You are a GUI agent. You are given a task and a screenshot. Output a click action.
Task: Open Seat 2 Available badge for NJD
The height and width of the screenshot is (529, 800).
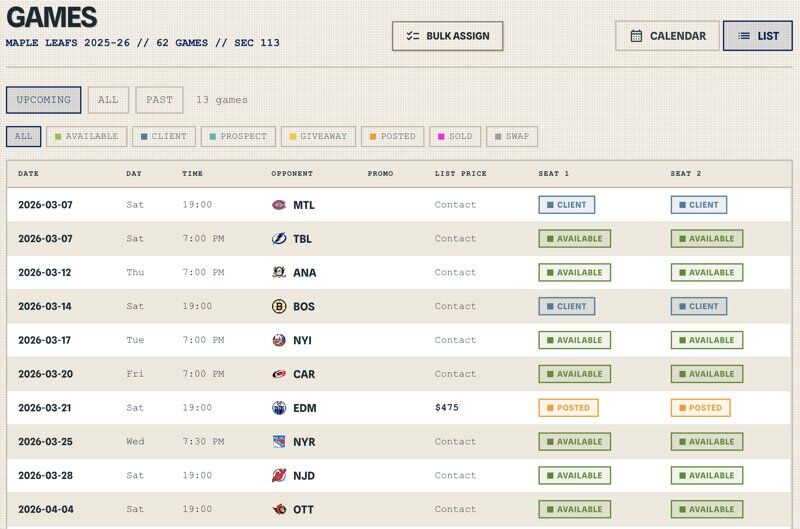click(707, 475)
